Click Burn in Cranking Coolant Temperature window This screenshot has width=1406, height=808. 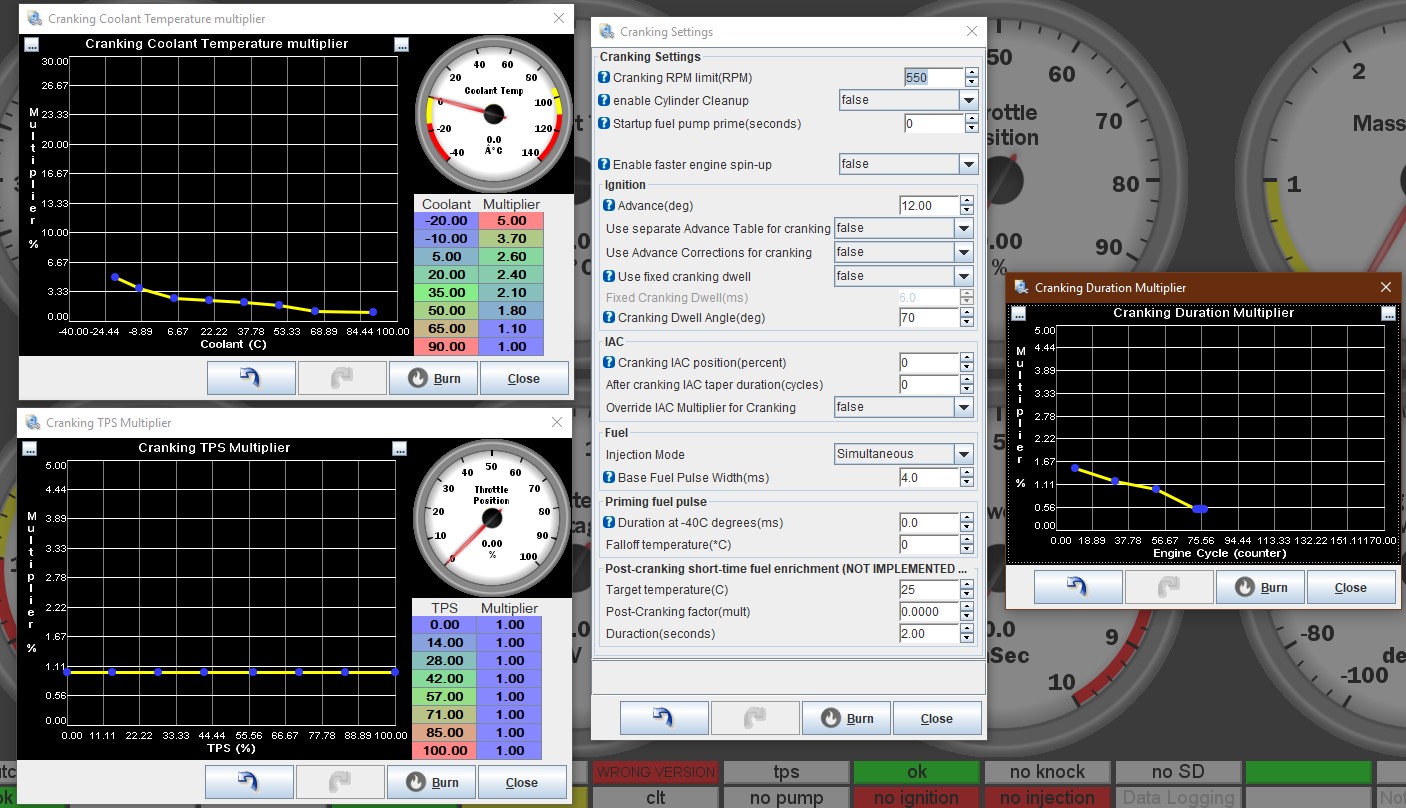pos(433,379)
